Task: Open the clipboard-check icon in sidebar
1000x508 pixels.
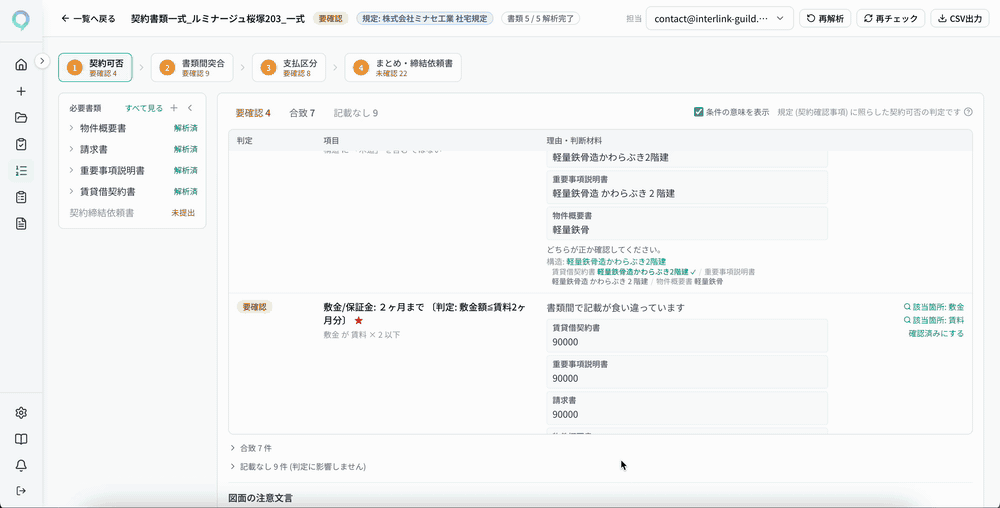Action: [x=21, y=144]
